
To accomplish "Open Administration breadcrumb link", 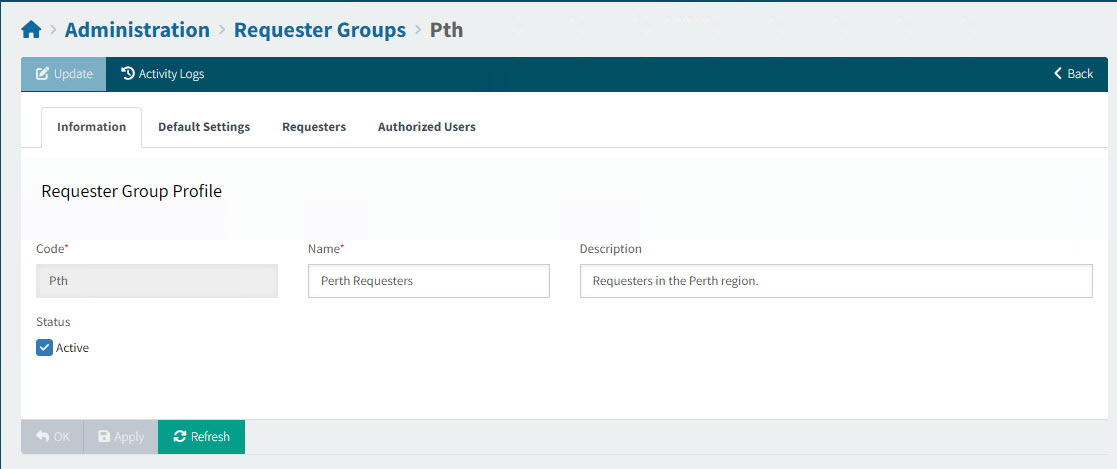I will 137,30.
